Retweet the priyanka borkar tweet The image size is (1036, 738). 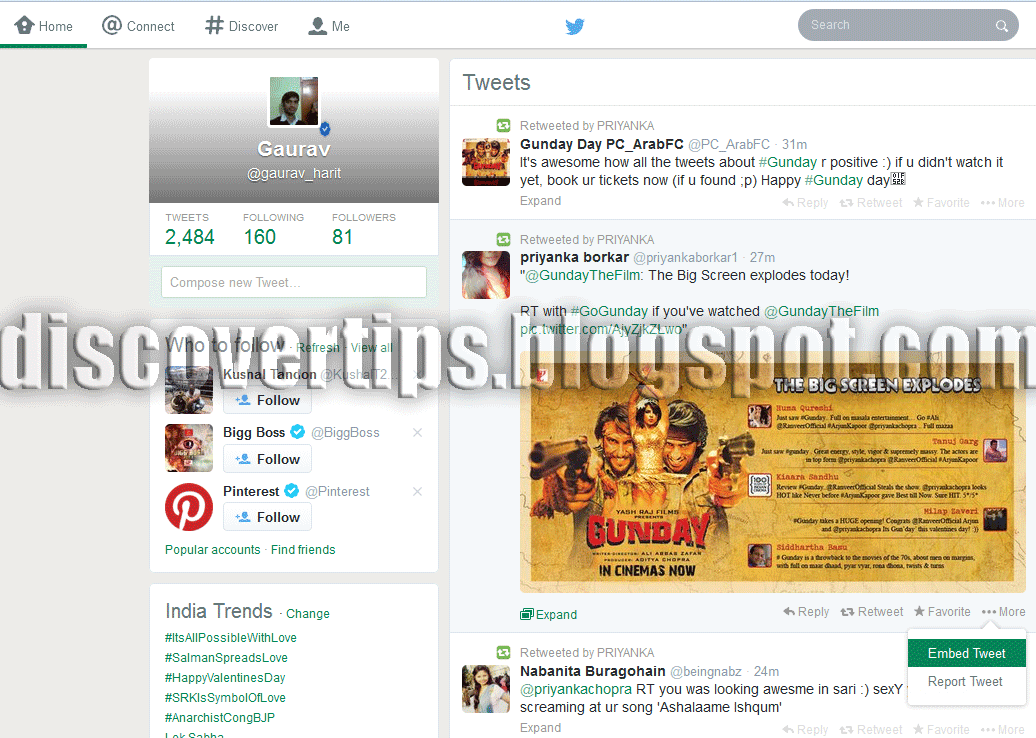point(871,612)
